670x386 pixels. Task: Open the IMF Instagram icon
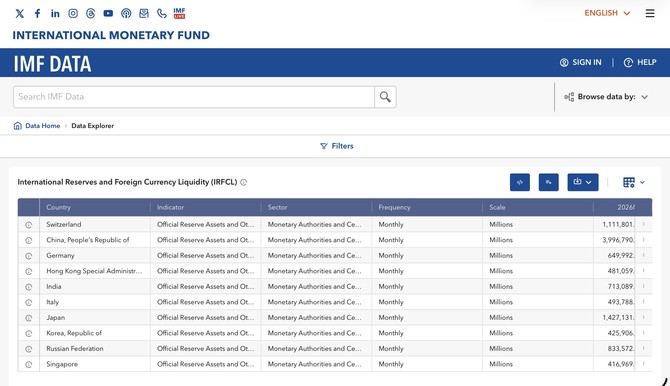coord(73,13)
